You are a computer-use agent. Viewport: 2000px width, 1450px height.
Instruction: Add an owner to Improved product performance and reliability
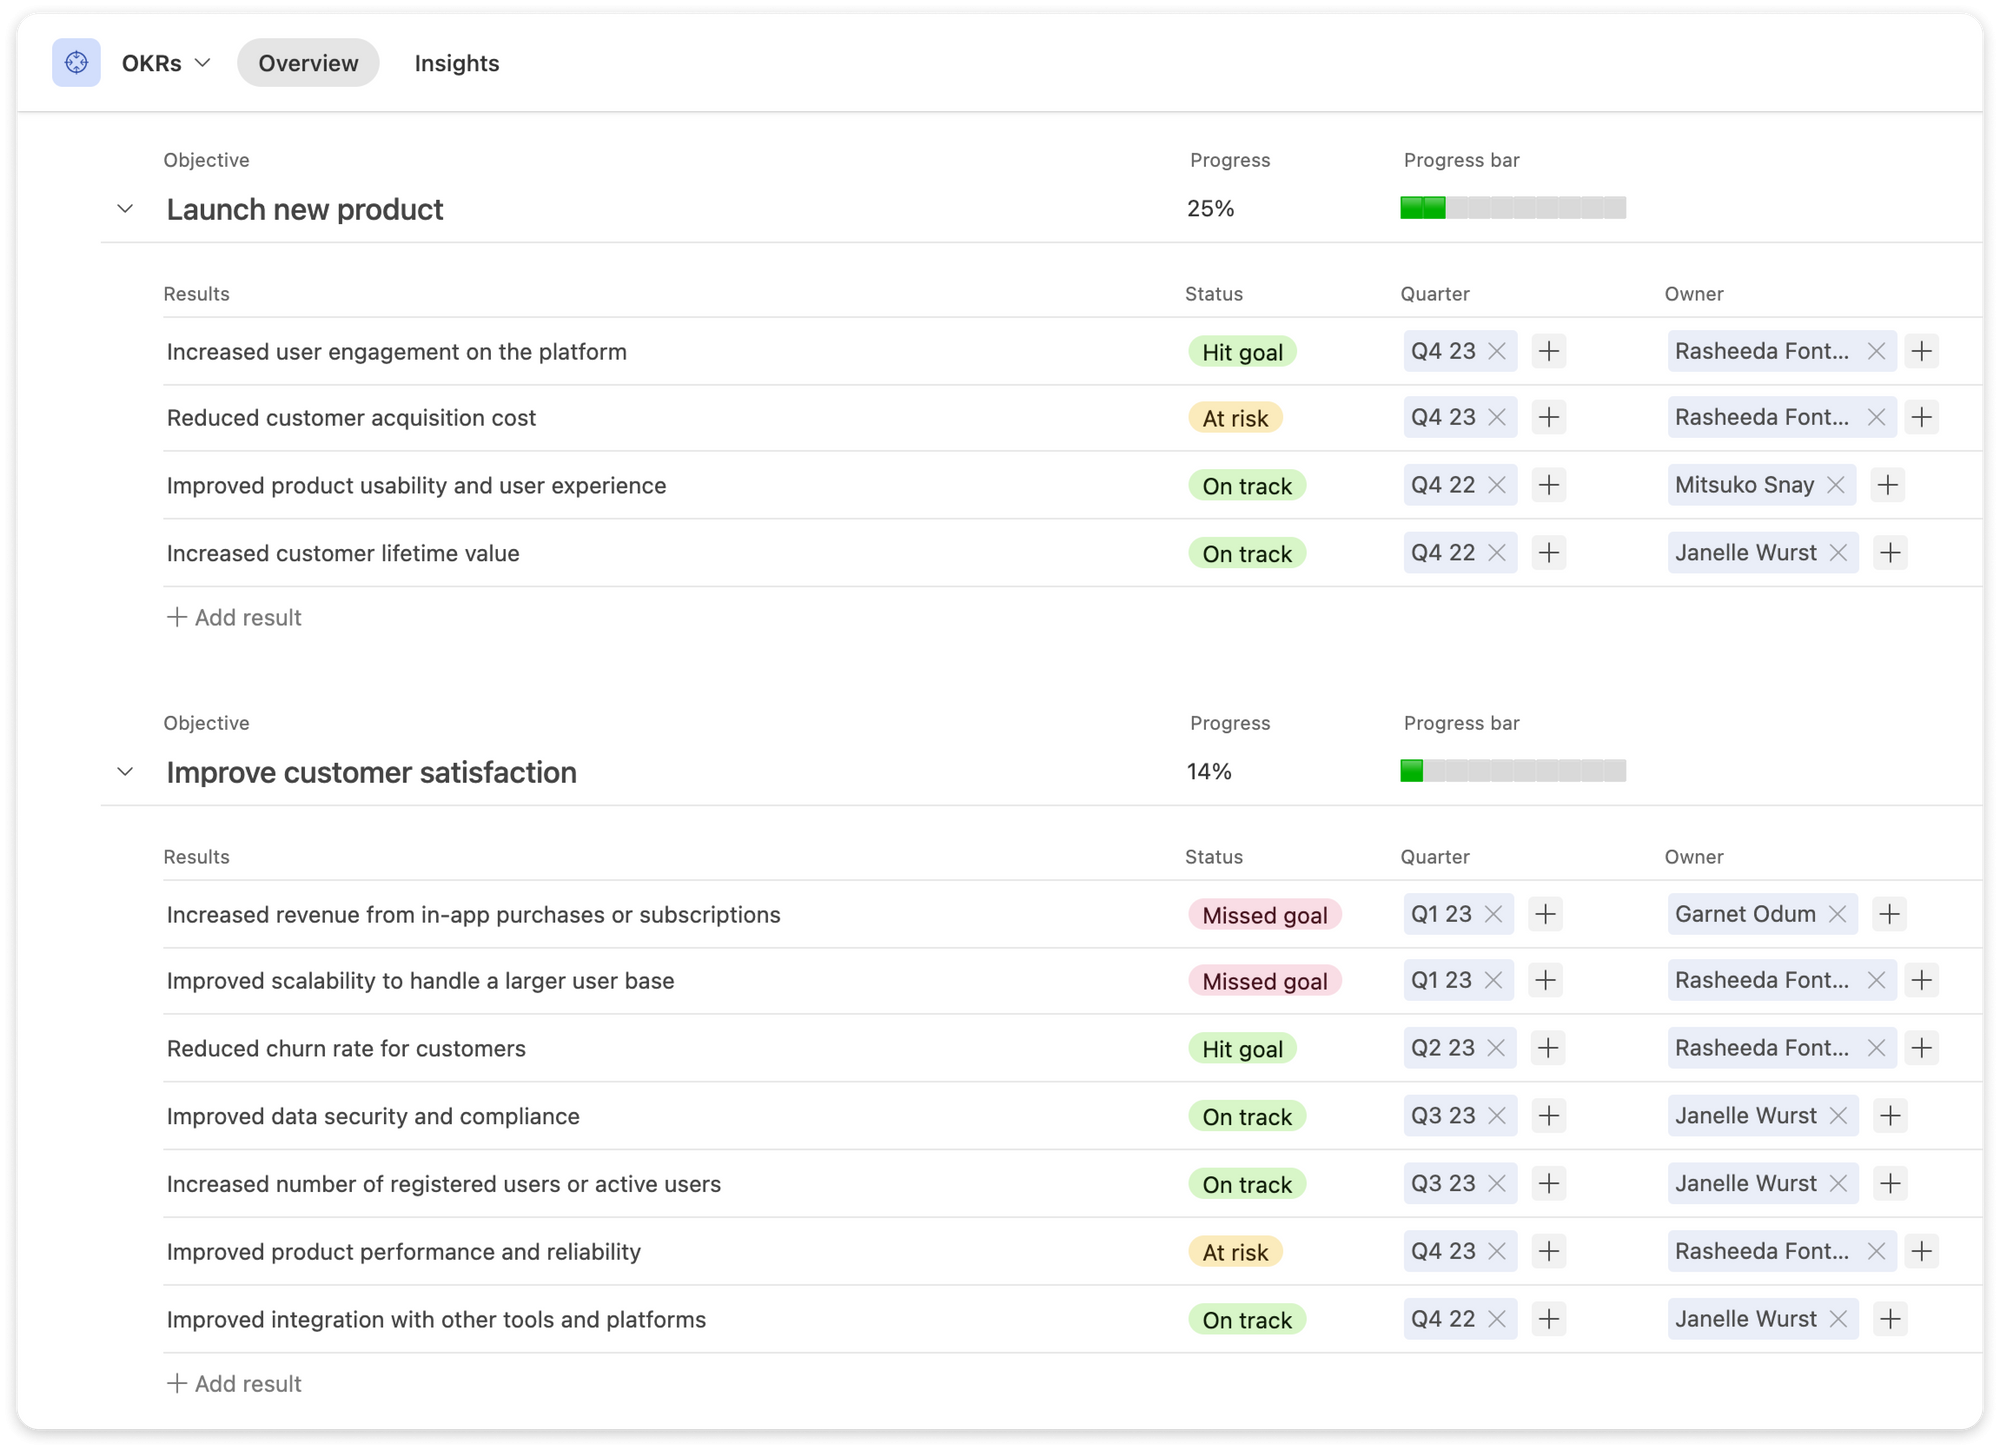pyautogui.click(x=1921, y=1251)
